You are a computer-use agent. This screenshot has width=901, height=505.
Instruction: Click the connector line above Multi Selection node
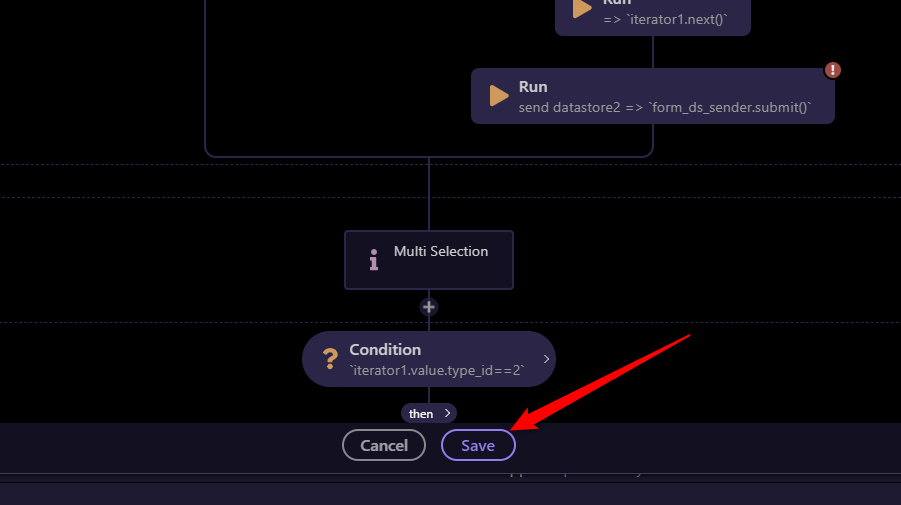coord(429,195)
